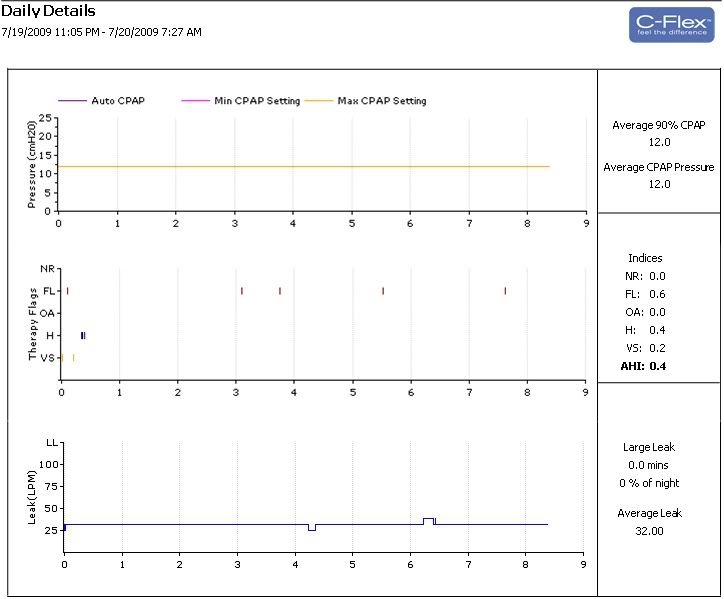
Task: Click the FL flag marker at hour 5.5
Action: (x=383, y=291)
